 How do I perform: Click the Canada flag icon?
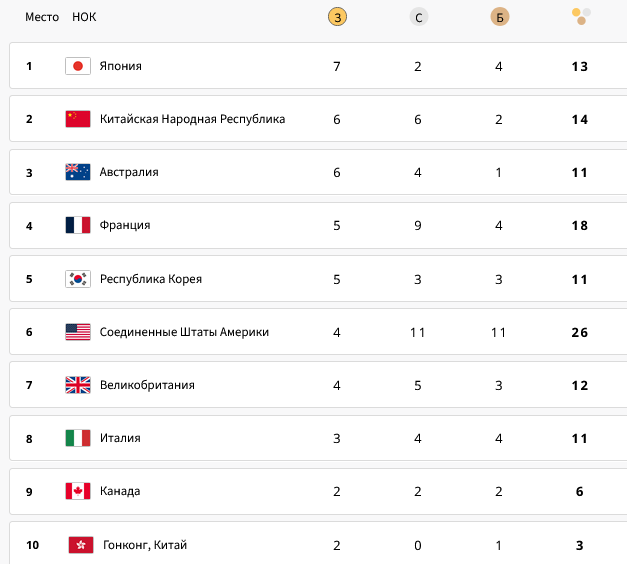(78, 491)
